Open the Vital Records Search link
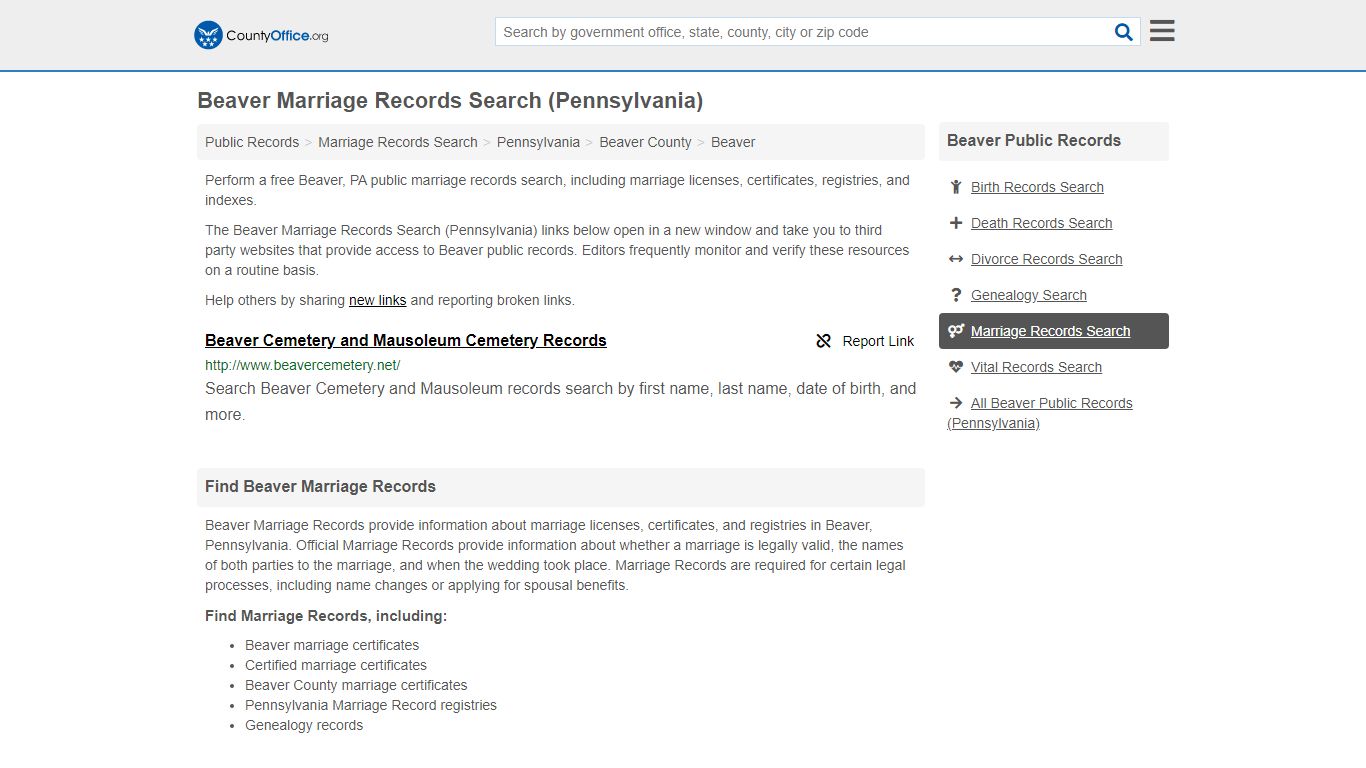The image size is (1366, 768). [1036, 367]
